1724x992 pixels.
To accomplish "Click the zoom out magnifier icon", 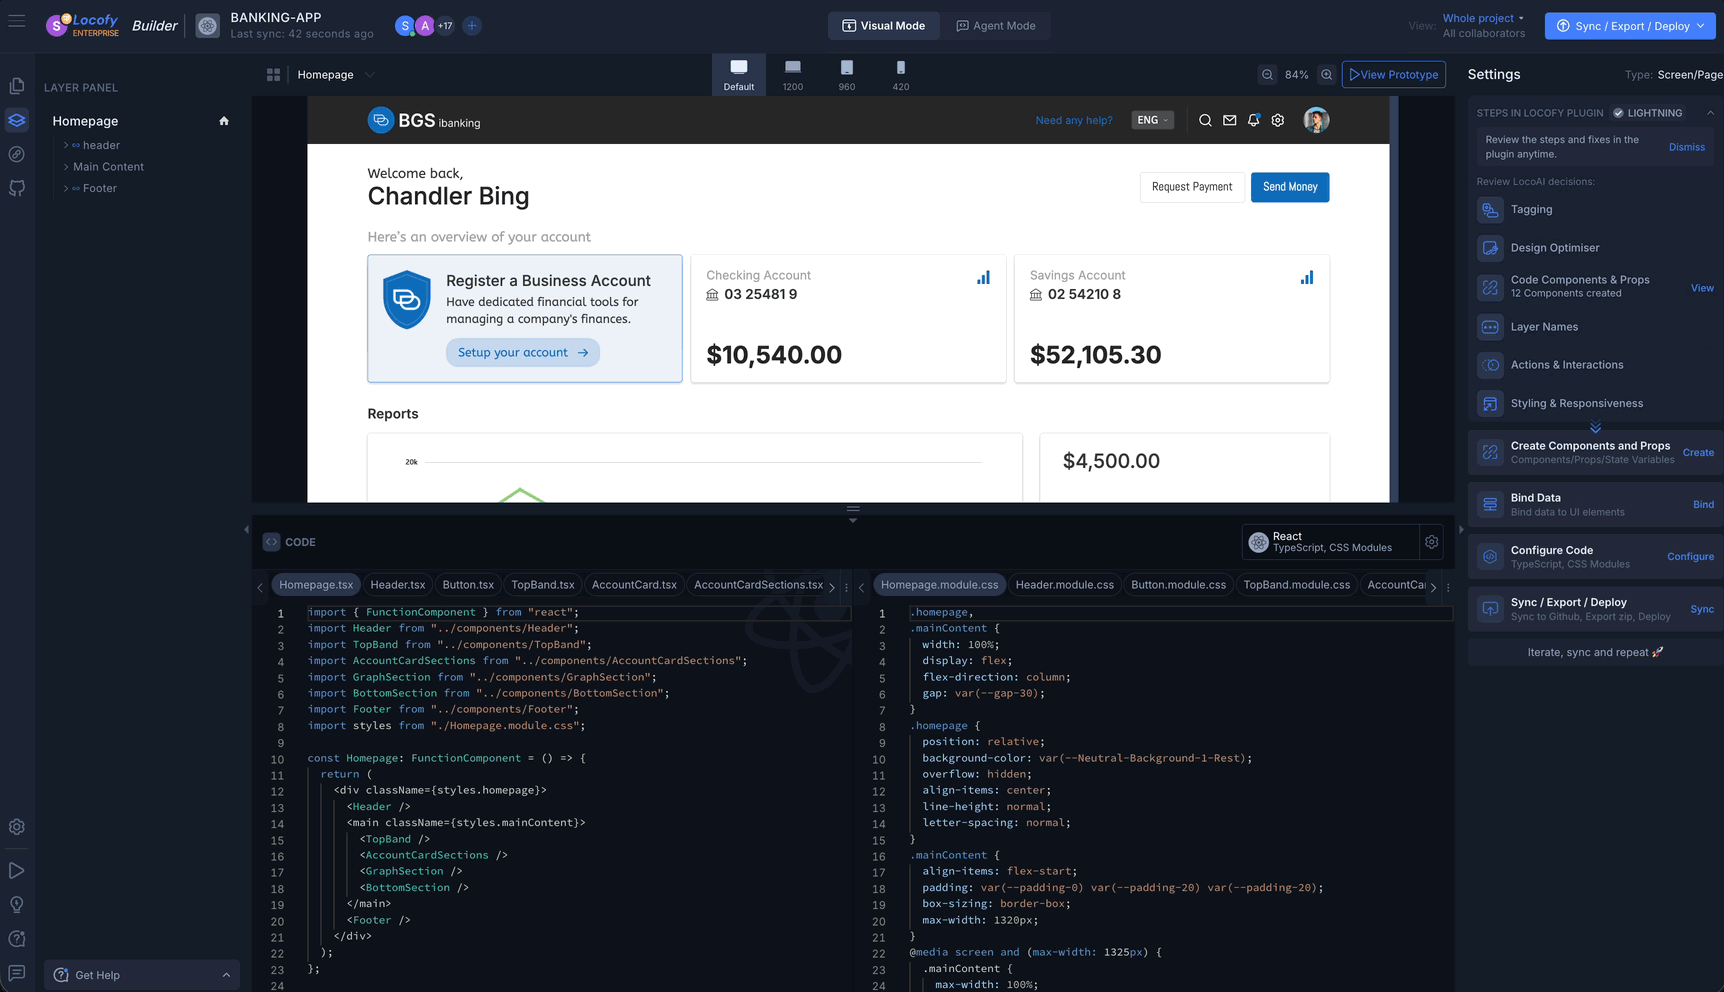I will 1267,75.
